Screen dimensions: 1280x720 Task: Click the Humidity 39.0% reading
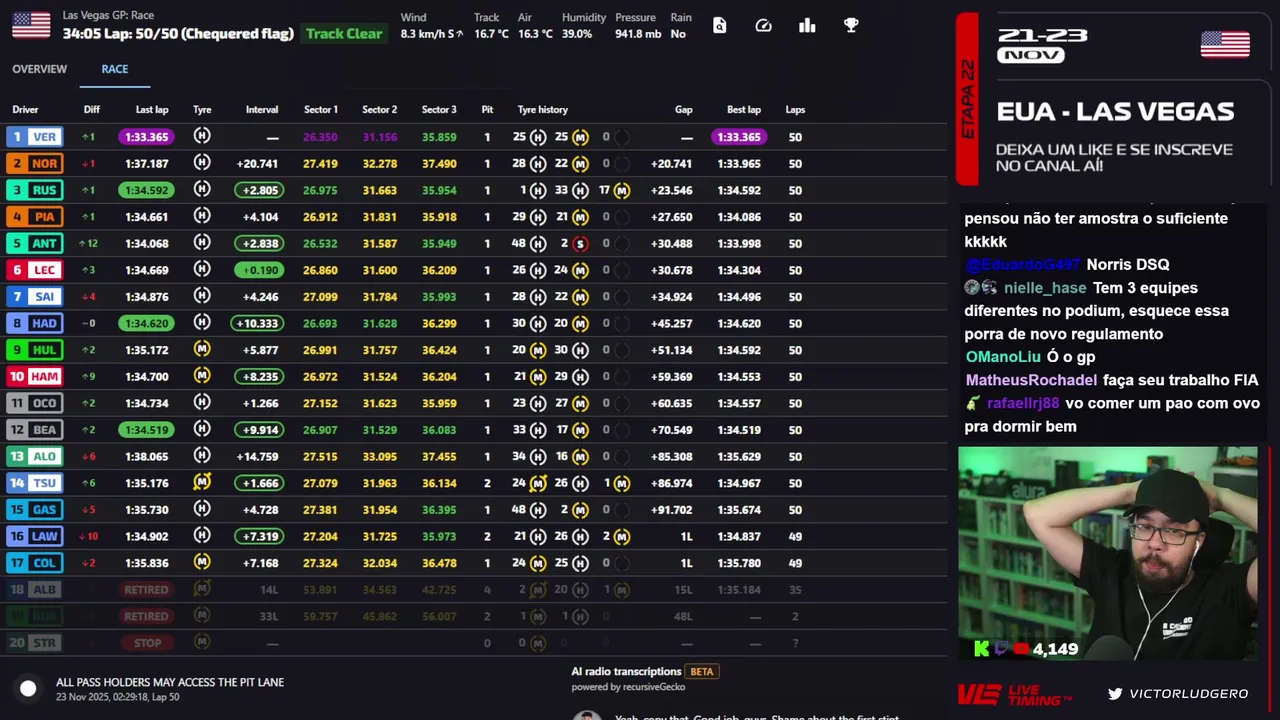583,26
